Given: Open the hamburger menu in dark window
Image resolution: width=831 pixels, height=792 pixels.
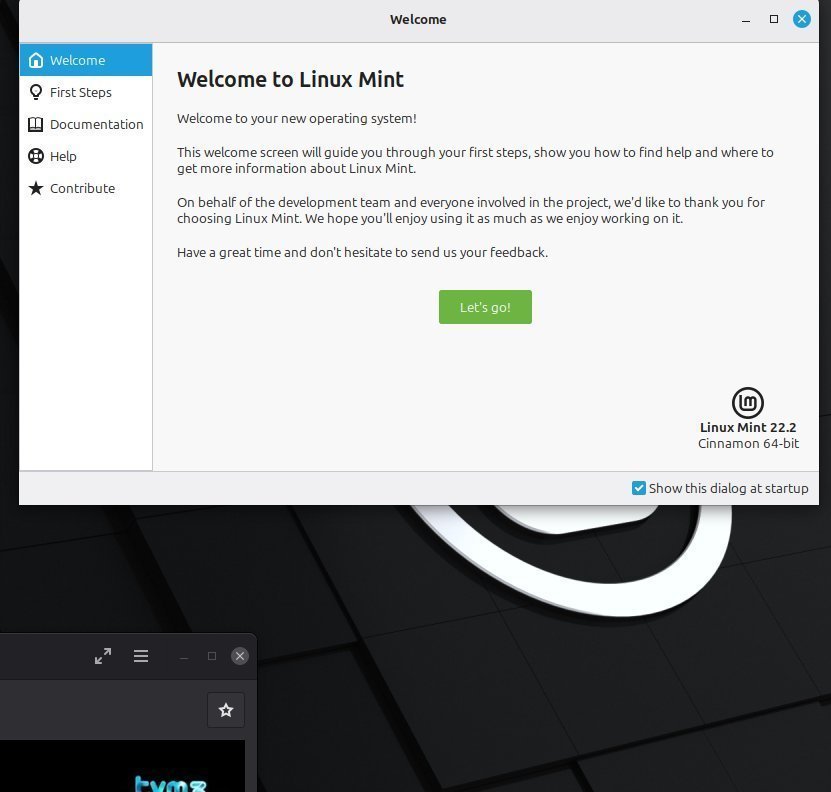Looking at the screenshot, I should coord(141,656).
